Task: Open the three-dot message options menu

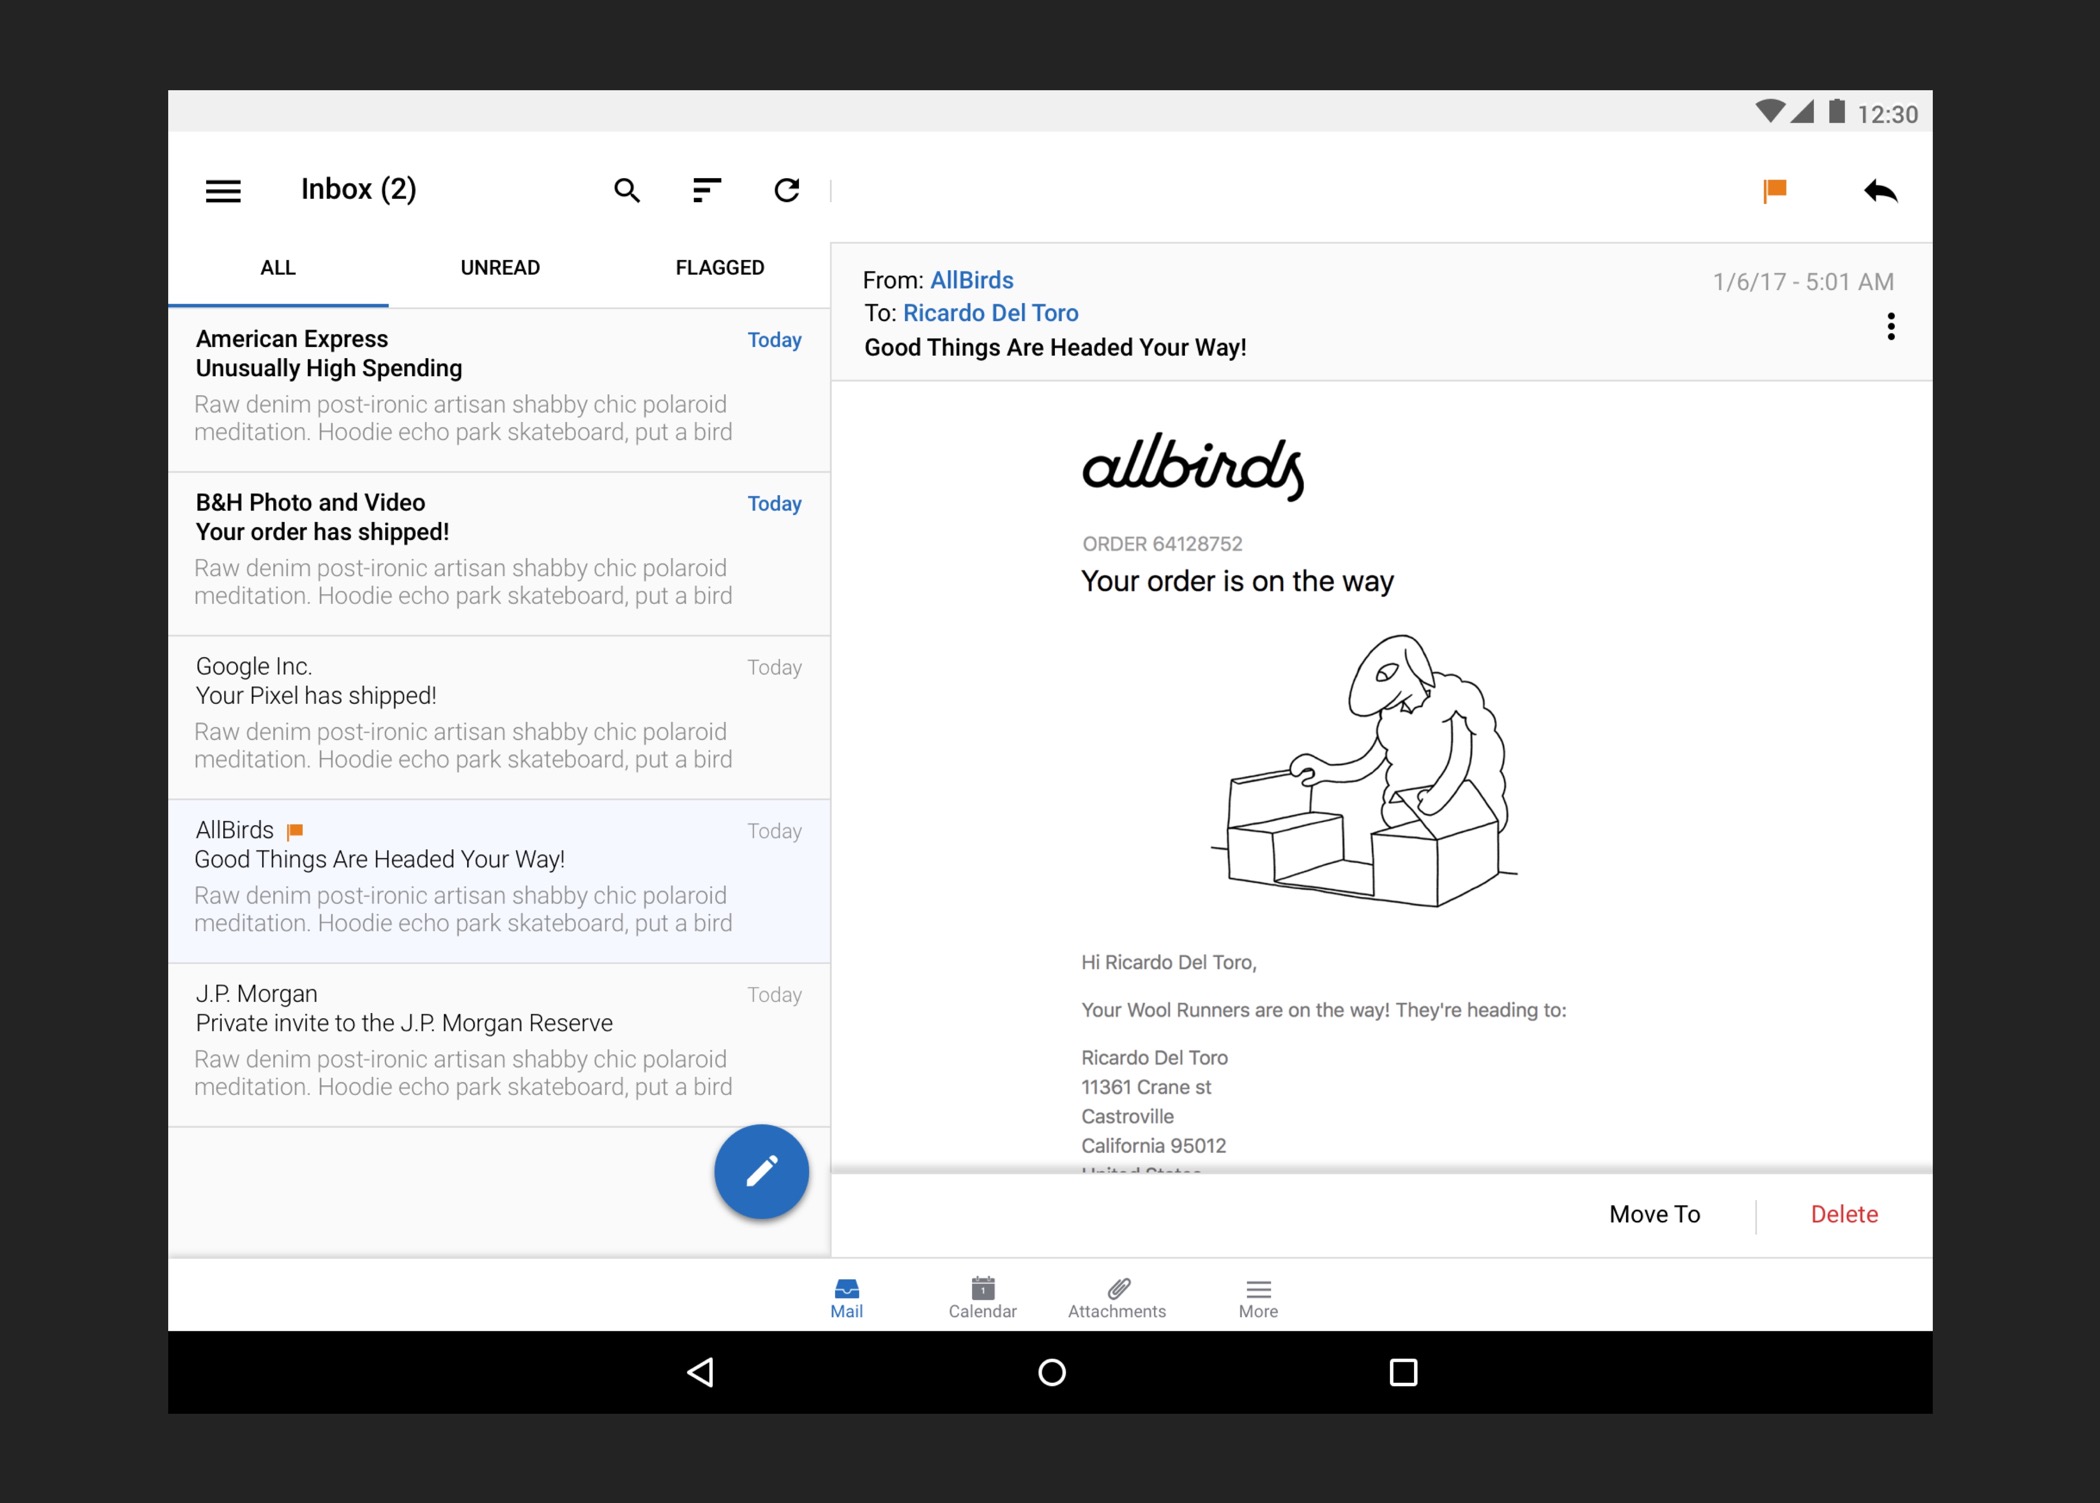Action: click(x=1890, y=327)
